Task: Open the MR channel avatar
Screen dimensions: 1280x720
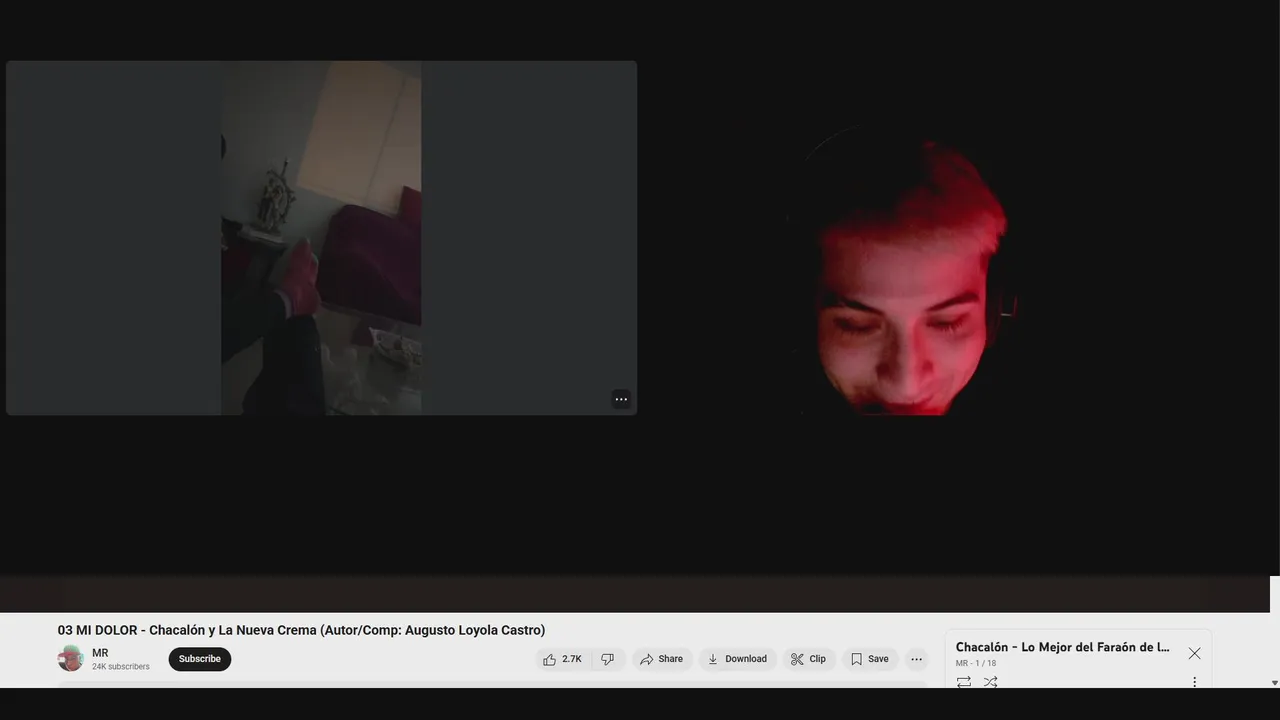Action: [x=71, y=658]
